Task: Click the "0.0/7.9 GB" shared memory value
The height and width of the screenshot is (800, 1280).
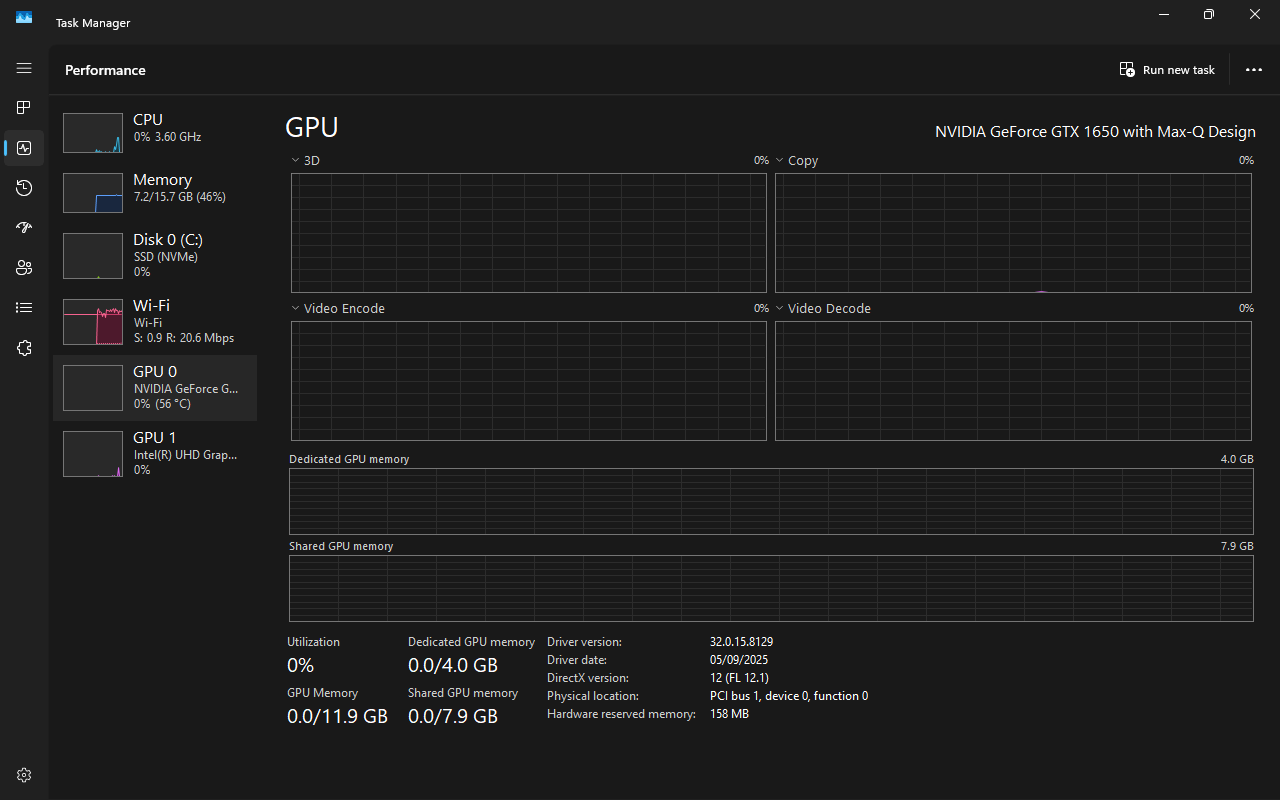Action: [x=453, y=716]
